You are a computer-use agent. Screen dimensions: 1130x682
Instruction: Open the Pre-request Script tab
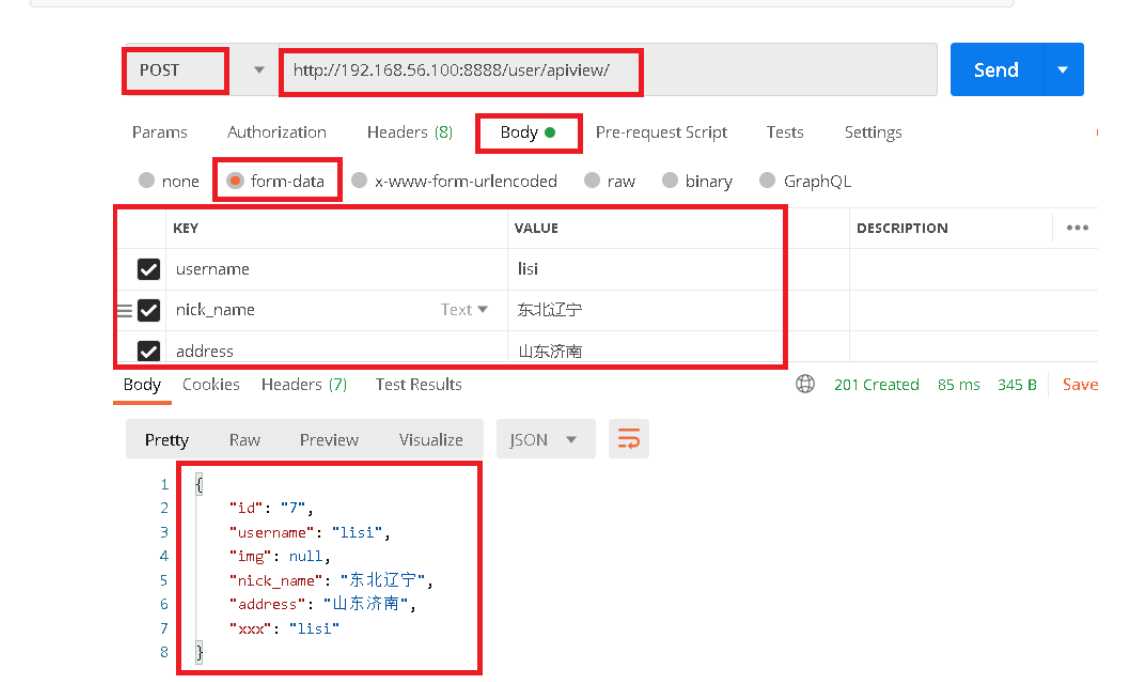661,133
